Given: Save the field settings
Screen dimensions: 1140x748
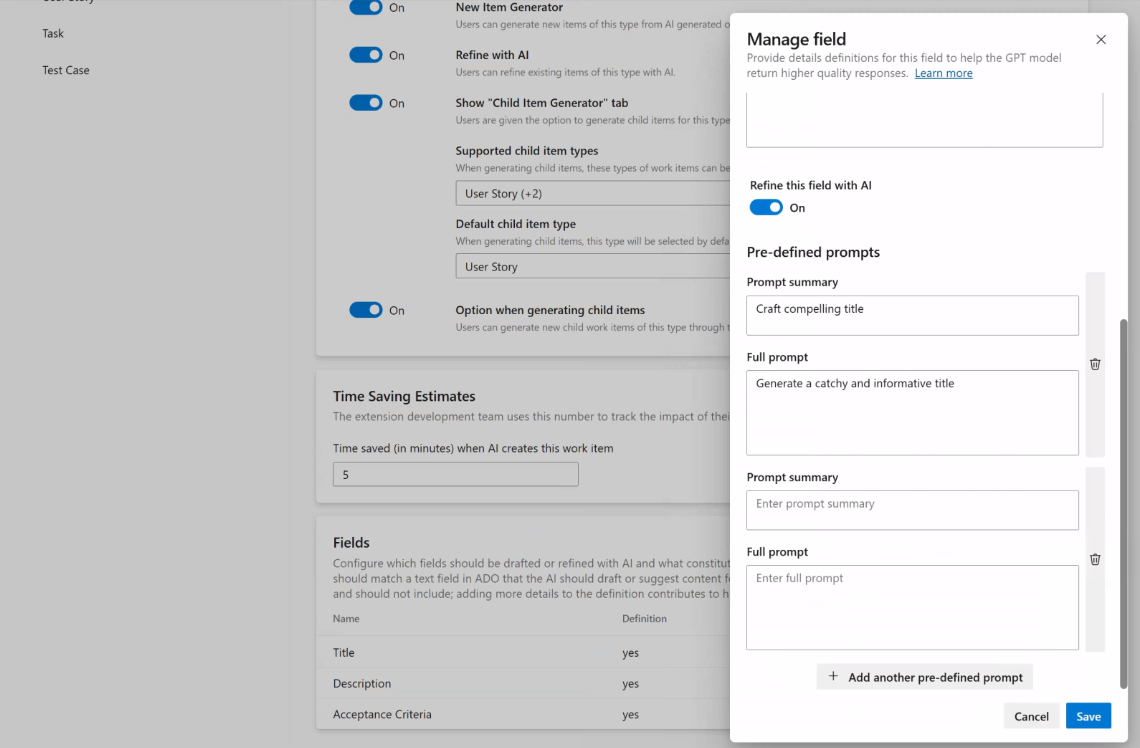Looking at the screenshot, I should pyautogui.click(x=1088, y=716).
